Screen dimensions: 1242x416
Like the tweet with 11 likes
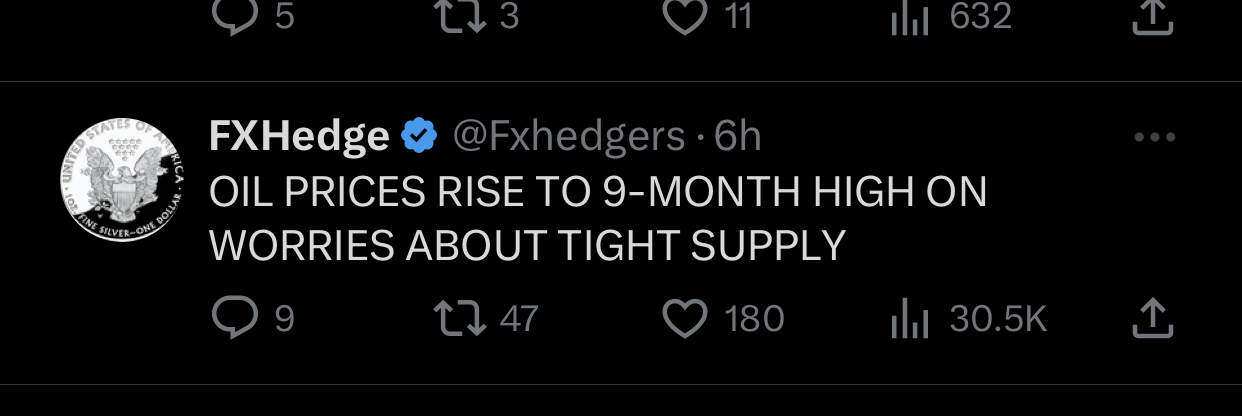pos(686,17)
